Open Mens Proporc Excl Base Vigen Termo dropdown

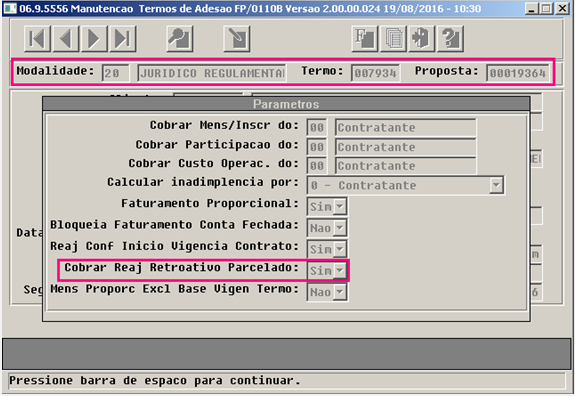click(x=340, y=292)
